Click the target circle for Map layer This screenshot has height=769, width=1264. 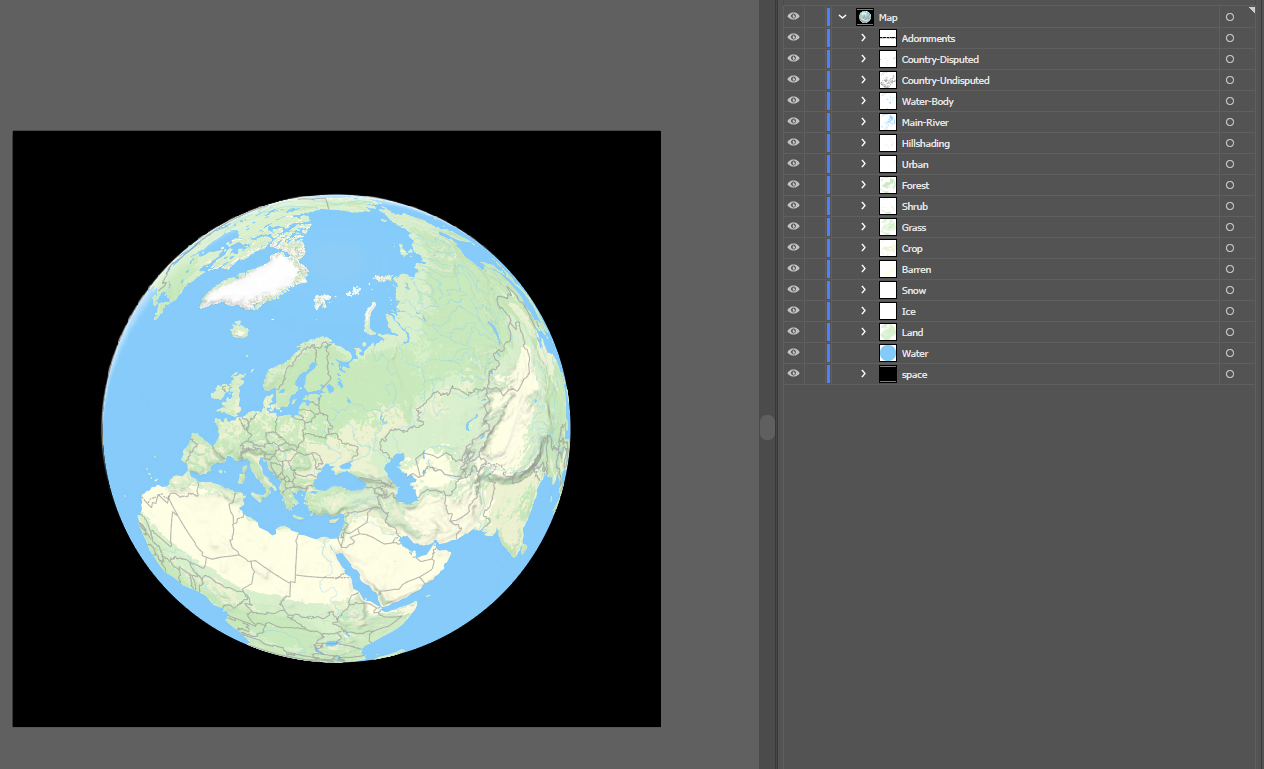click(1230, 17)
